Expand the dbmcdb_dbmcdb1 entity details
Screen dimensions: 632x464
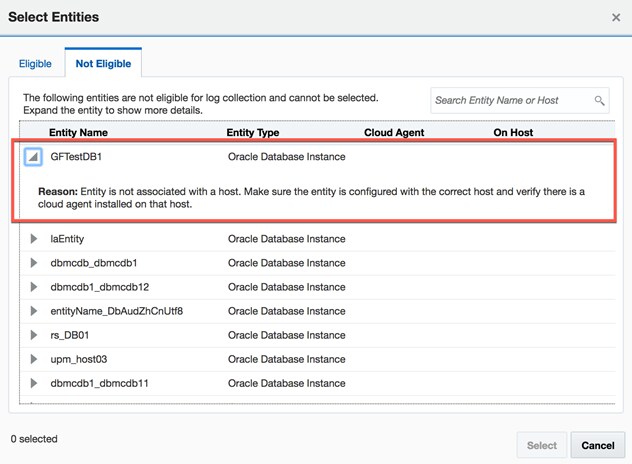pos(34,263)
